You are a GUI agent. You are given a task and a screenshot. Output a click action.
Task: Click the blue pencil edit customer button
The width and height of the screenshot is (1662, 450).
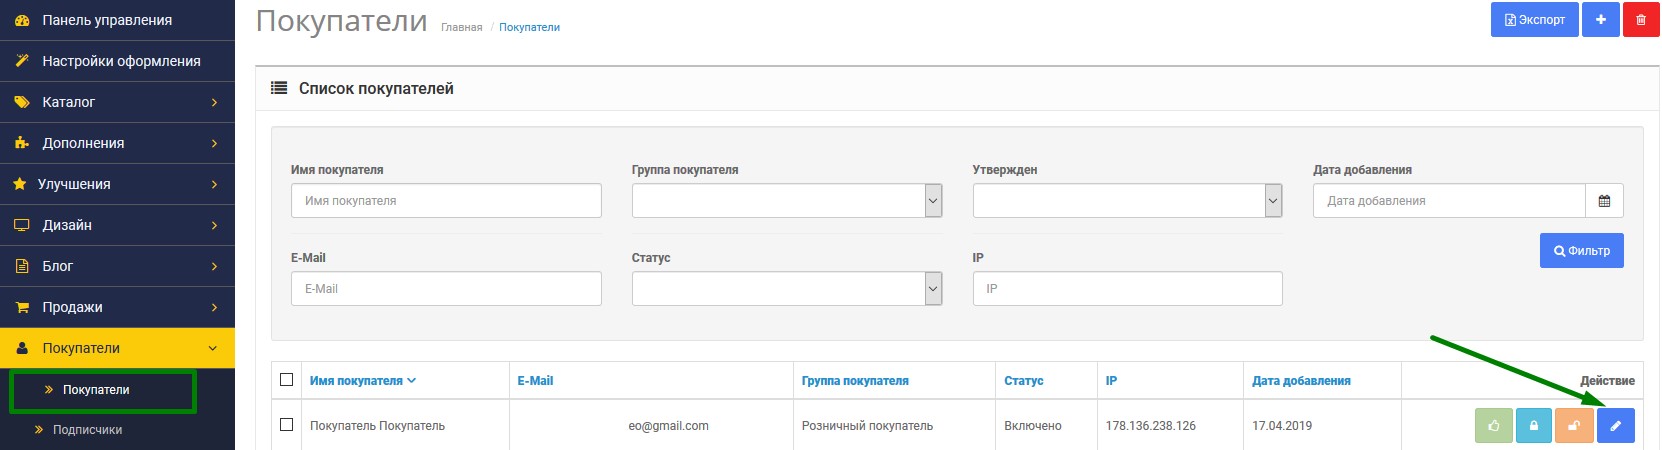click(x=1615, y=426)
